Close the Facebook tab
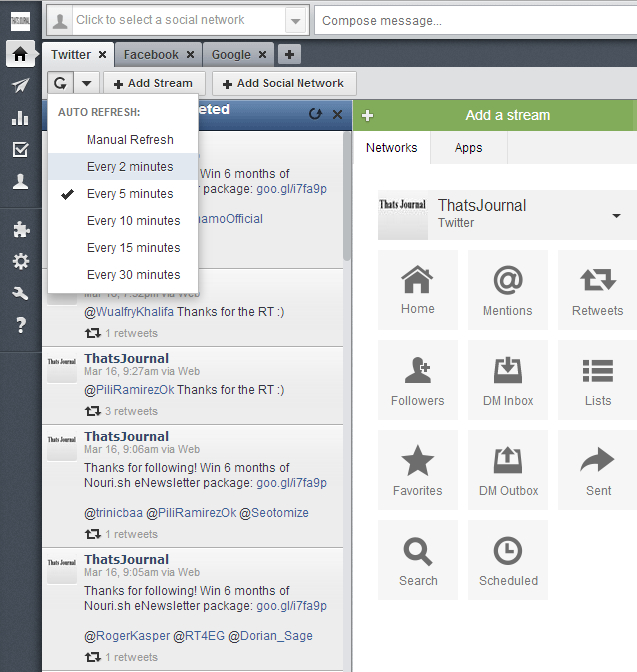Viewport: 637px width, 672px height. (x=190, y=54)
